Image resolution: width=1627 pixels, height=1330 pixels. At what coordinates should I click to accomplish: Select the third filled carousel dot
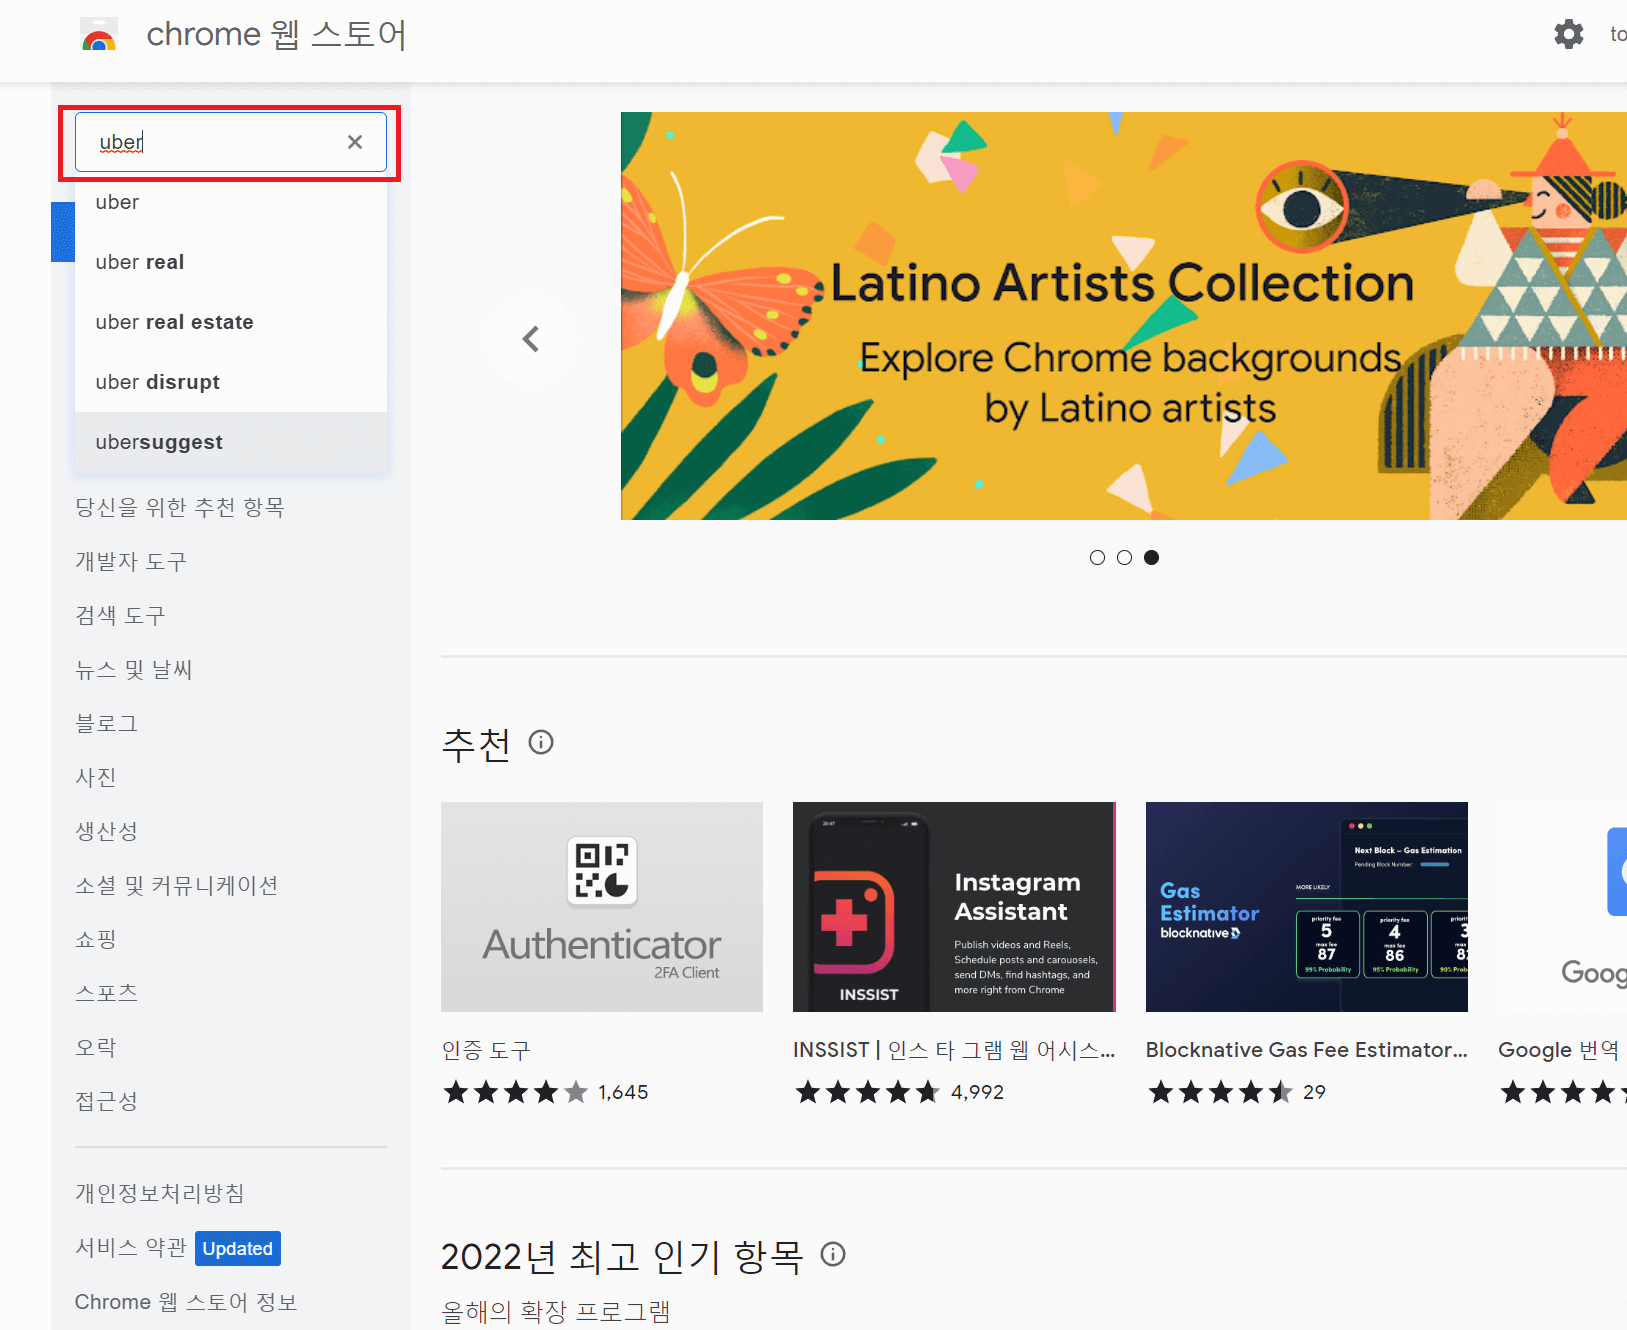(x=1151, y=557)
